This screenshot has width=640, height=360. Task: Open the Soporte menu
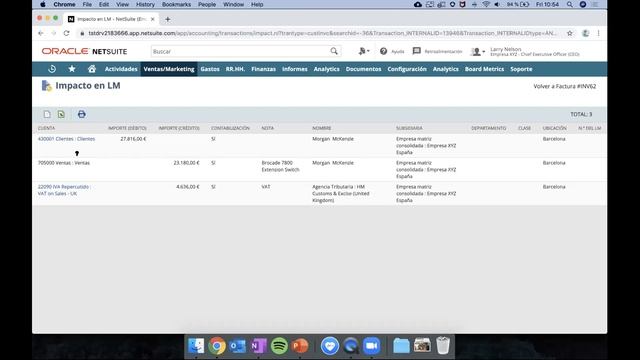point(521,69)
